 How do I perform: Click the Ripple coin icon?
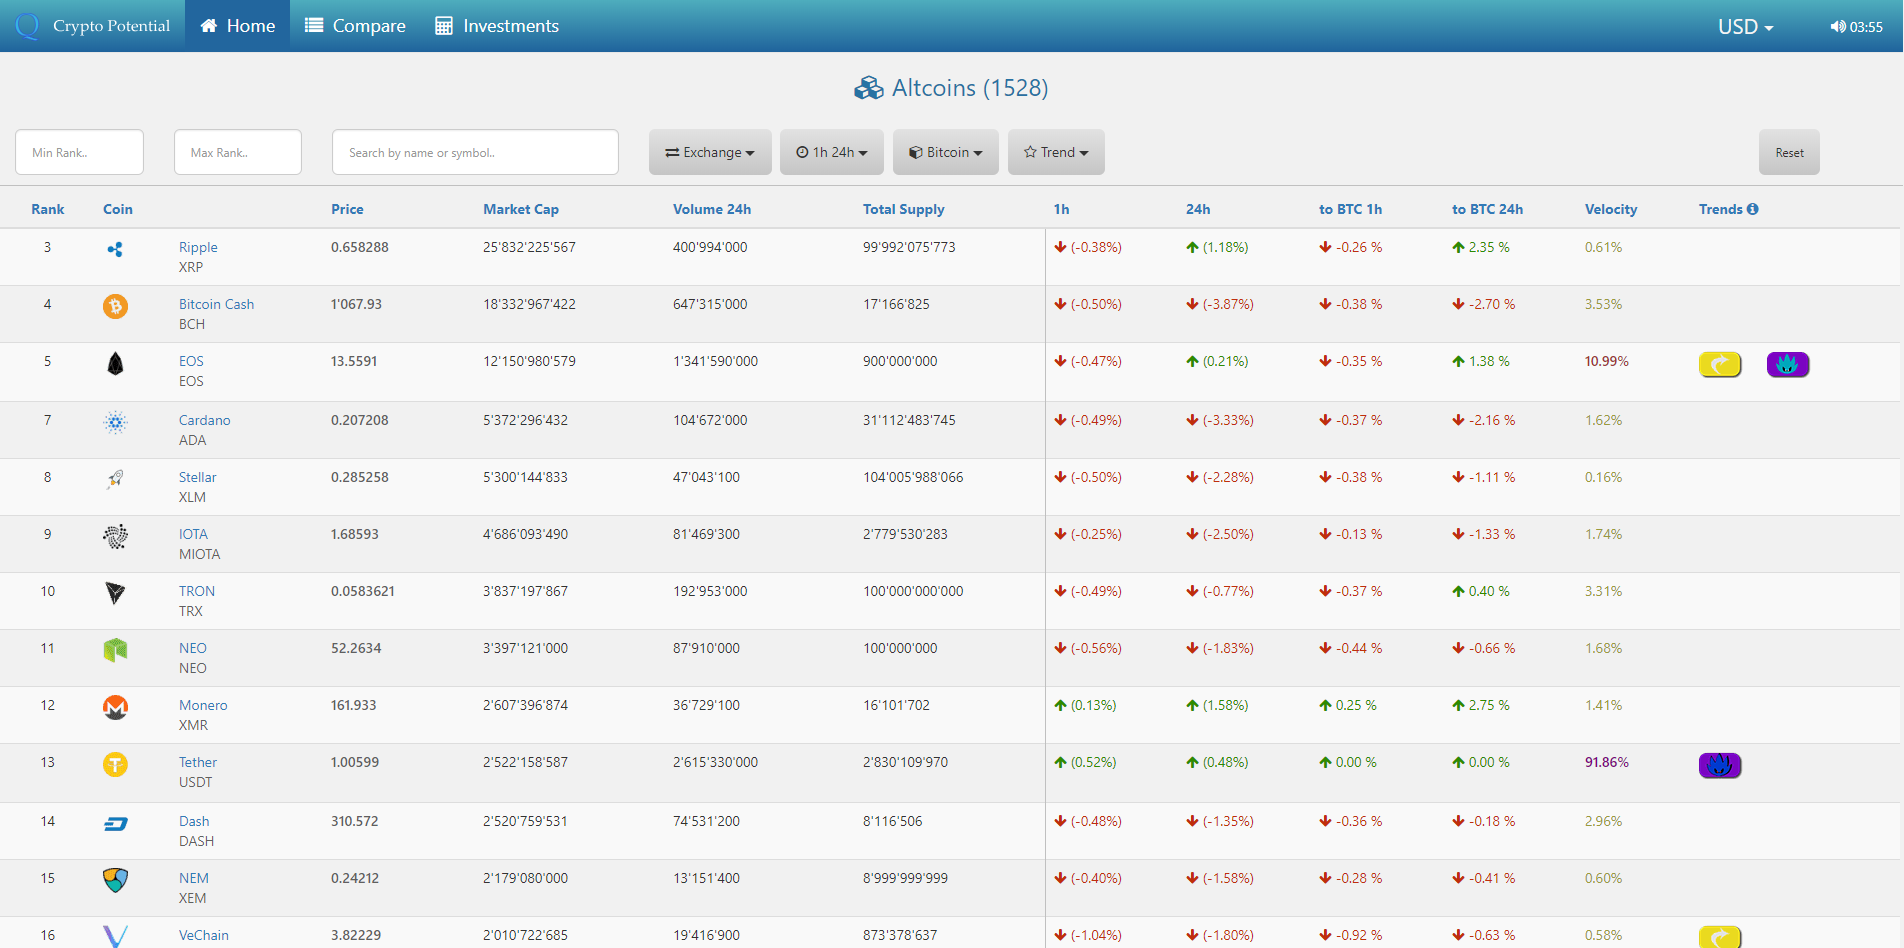pyautogui.click(x=115, y=249)
